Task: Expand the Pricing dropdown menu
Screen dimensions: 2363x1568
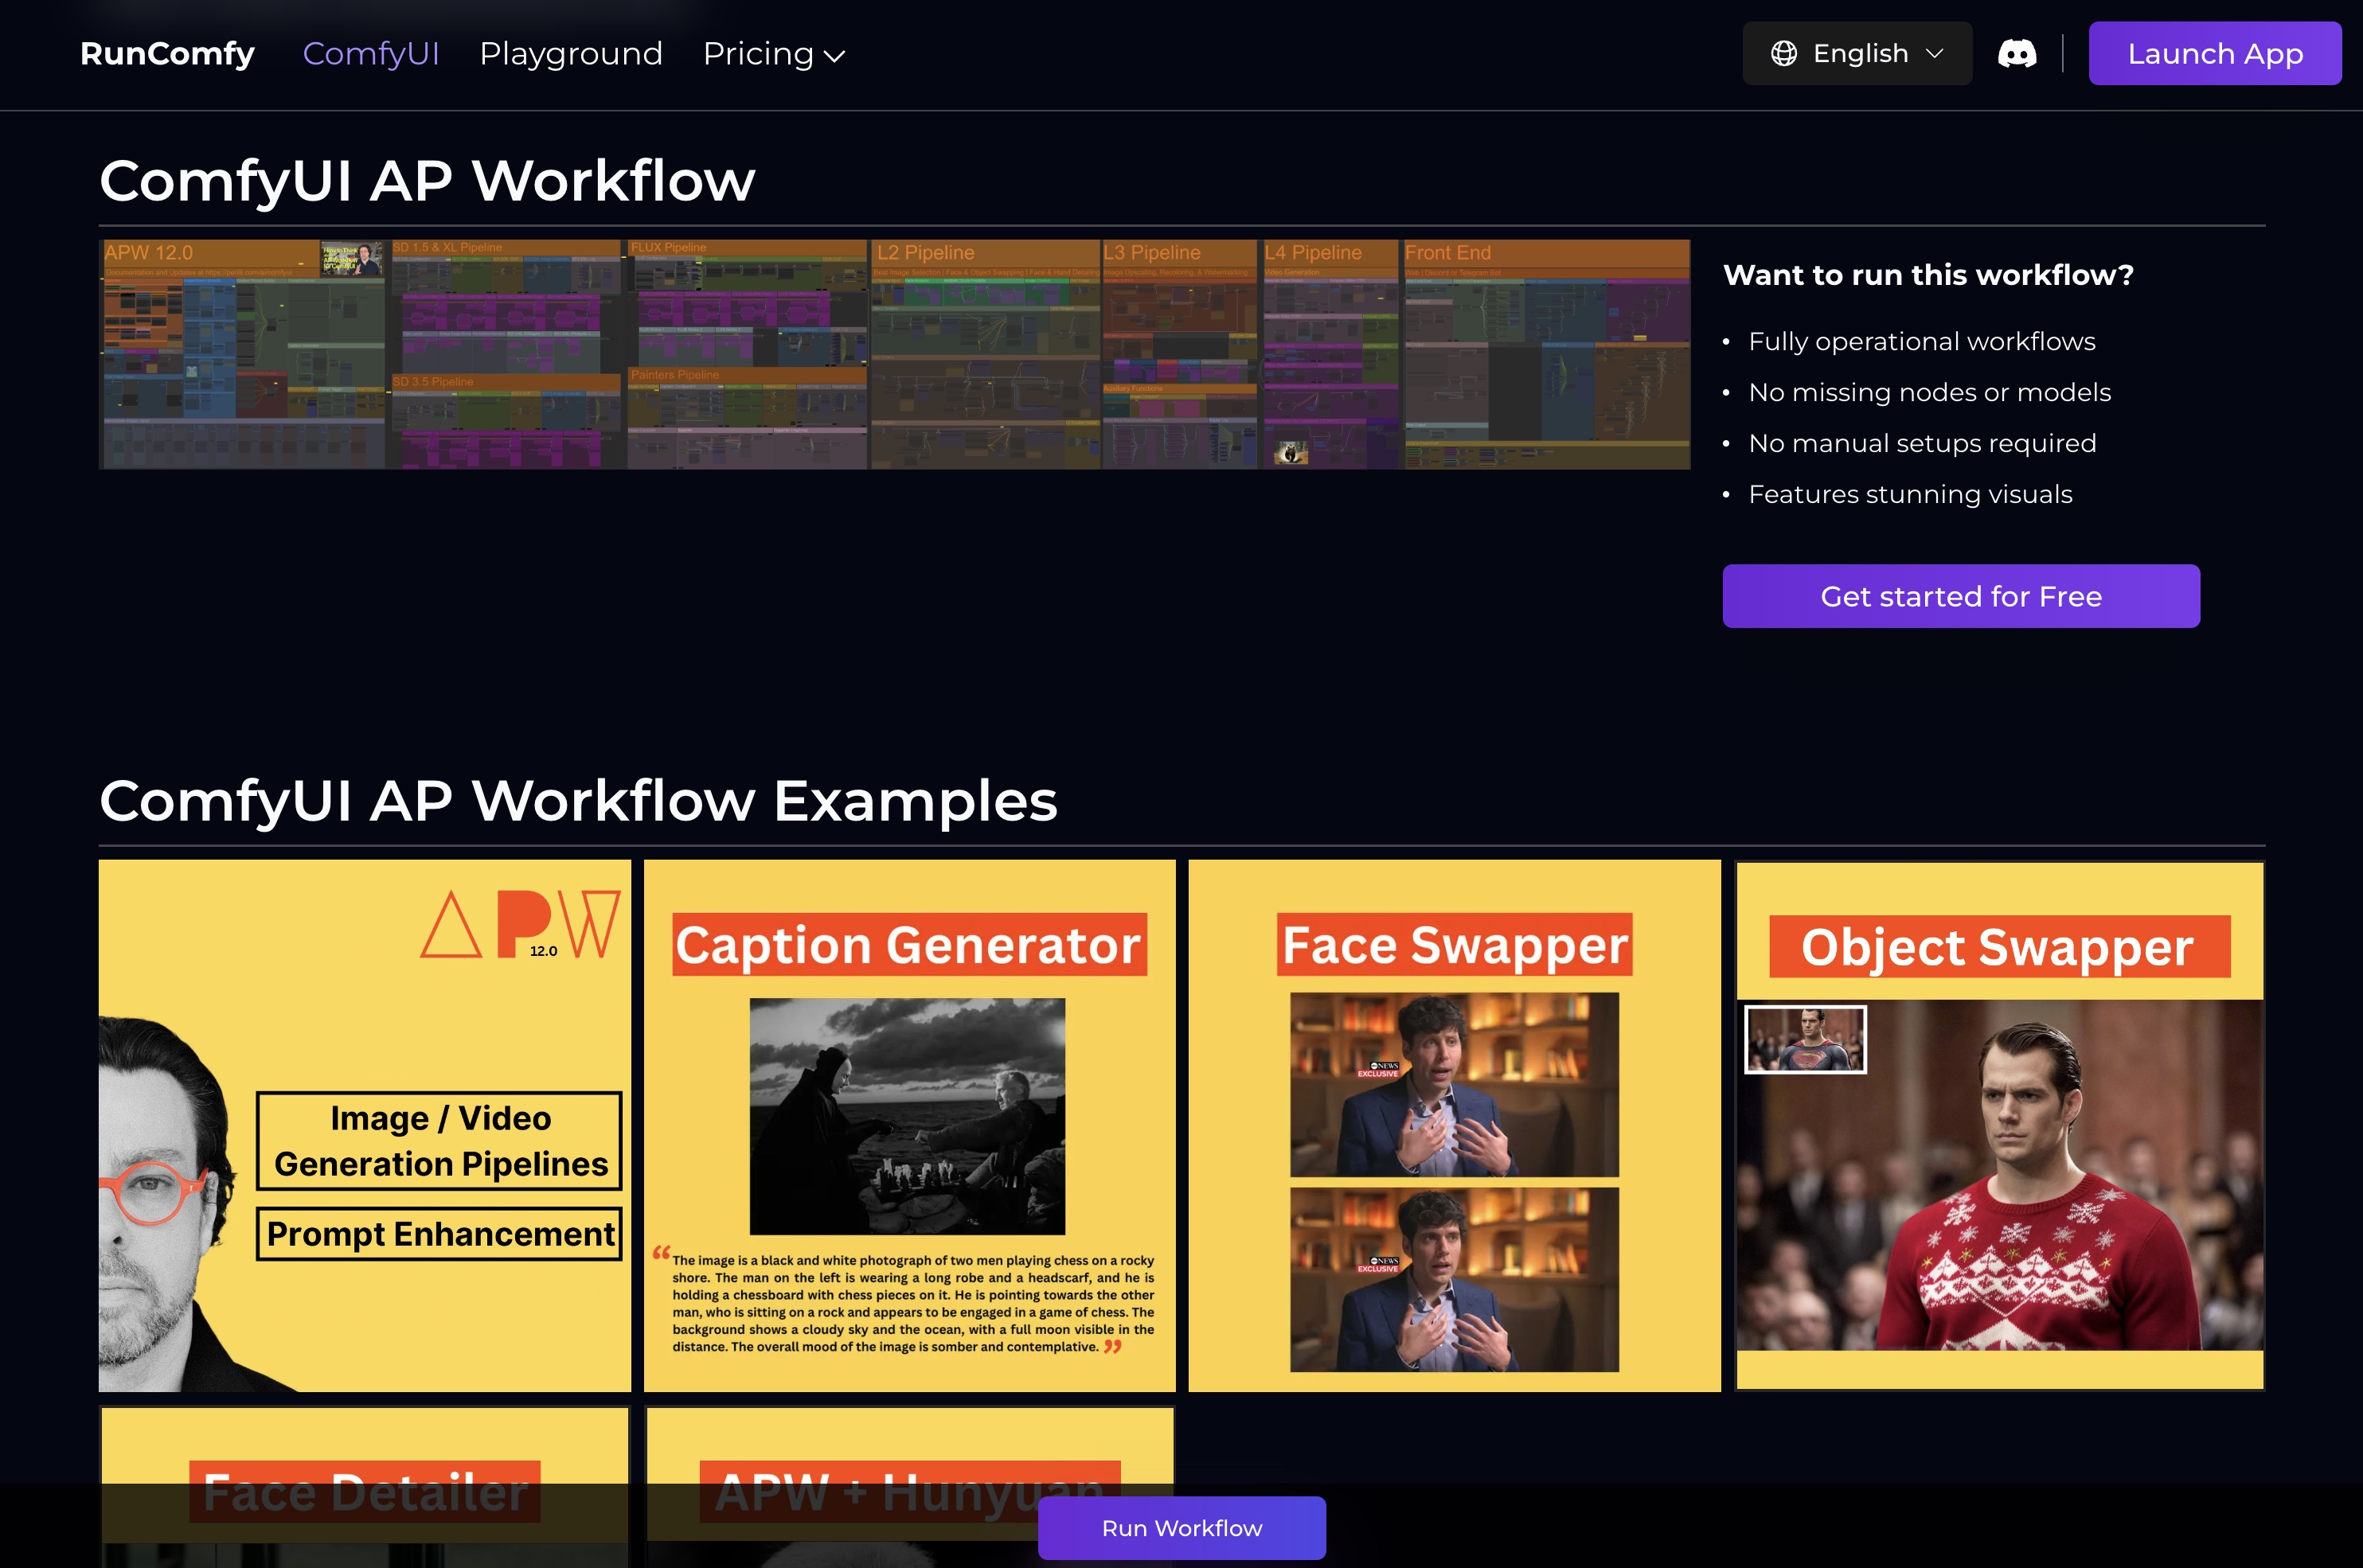Action: tap(773, 54)
